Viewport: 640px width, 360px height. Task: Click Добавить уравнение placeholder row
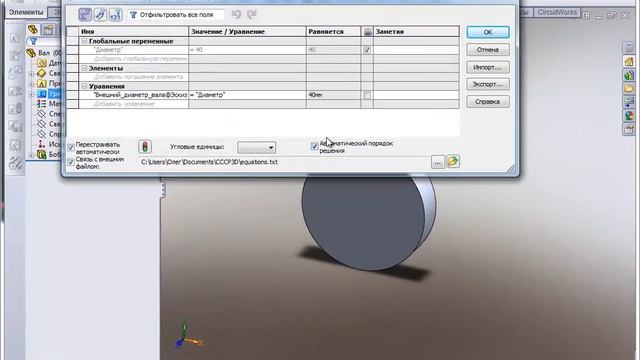[133, 104]
